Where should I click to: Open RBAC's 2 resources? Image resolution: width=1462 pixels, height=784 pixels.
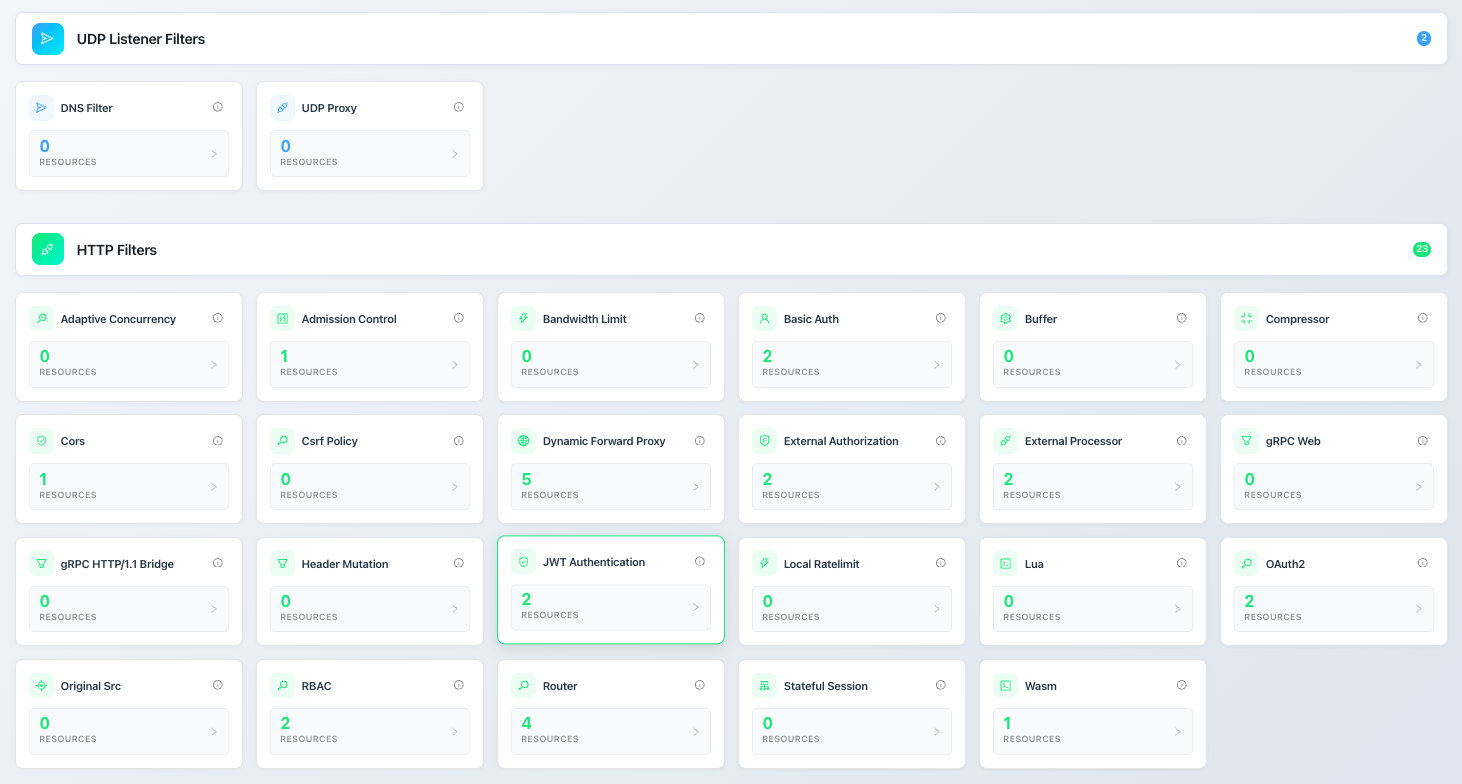(x=362, y=731)
